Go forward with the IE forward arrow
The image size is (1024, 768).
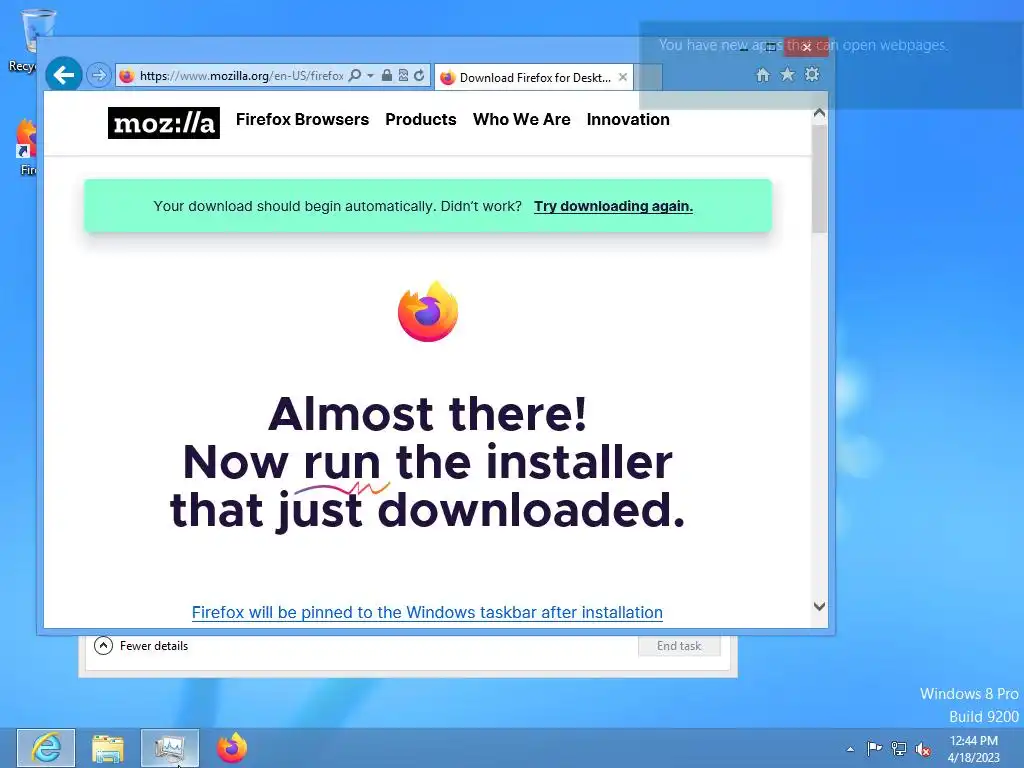pos(99,76)
